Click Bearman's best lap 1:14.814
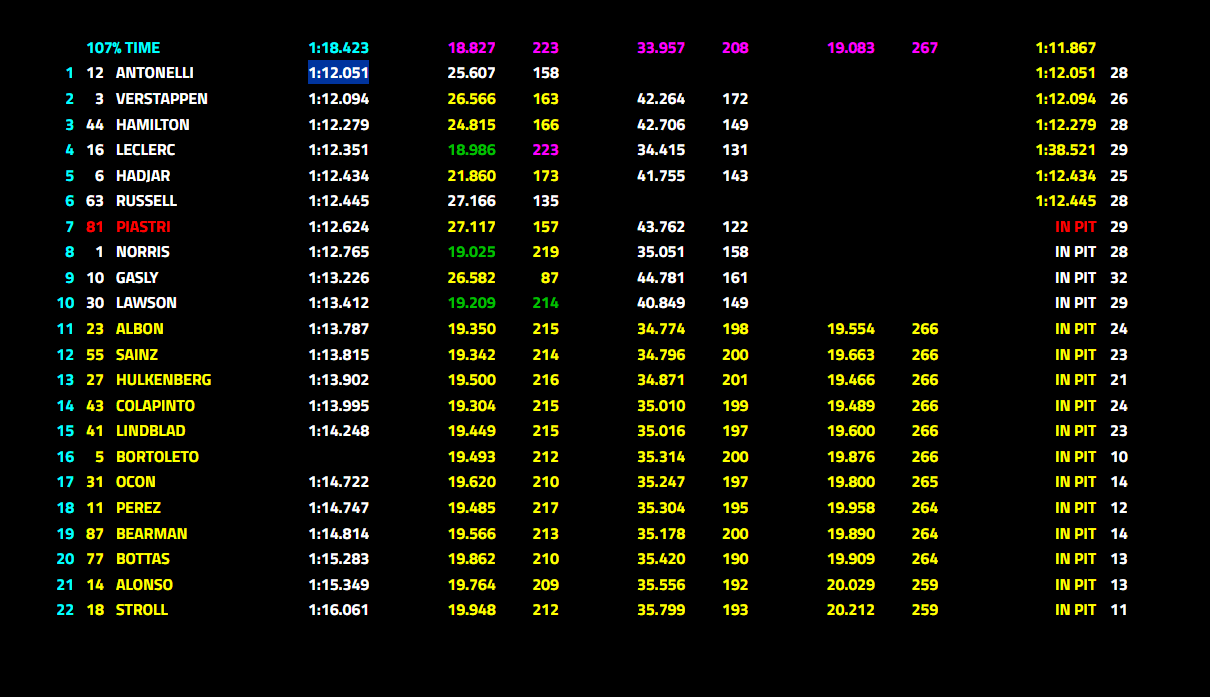Viewport: 1210px width, 697px height. tap(339, 534)
